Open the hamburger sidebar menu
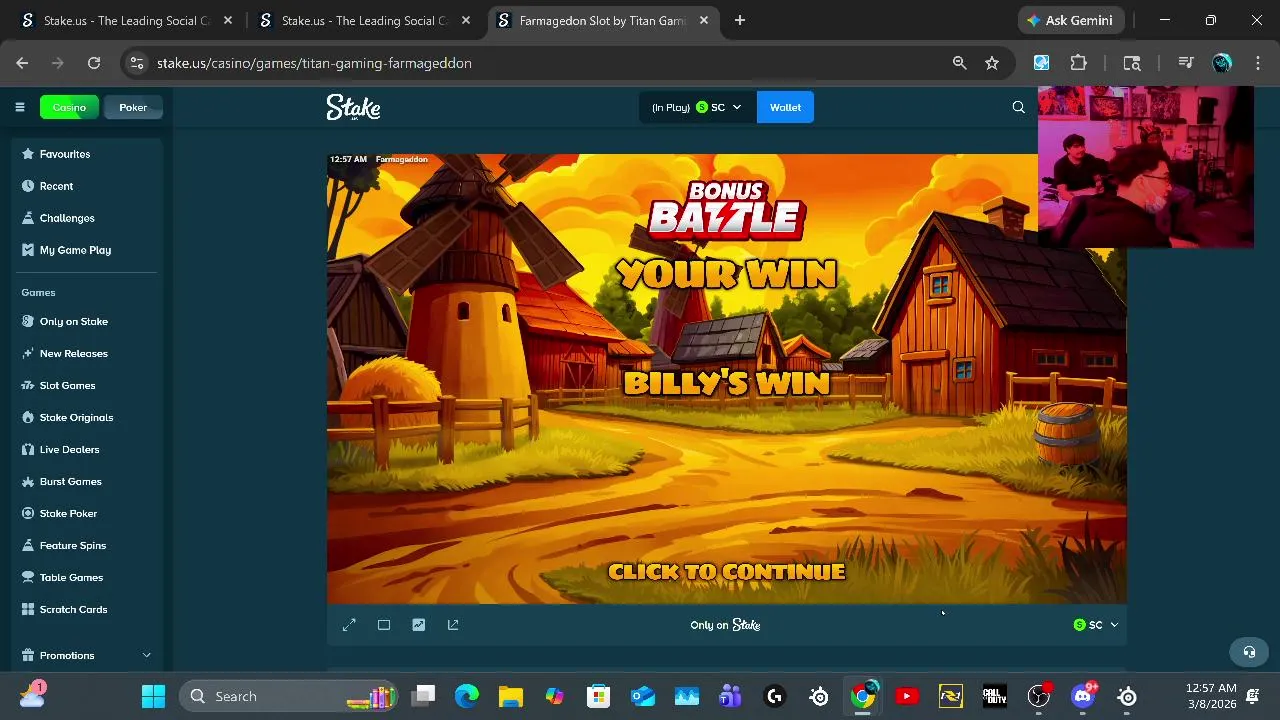Image resolution: width=1280 pixels, height=720 pixels. [x=19, y=107]
